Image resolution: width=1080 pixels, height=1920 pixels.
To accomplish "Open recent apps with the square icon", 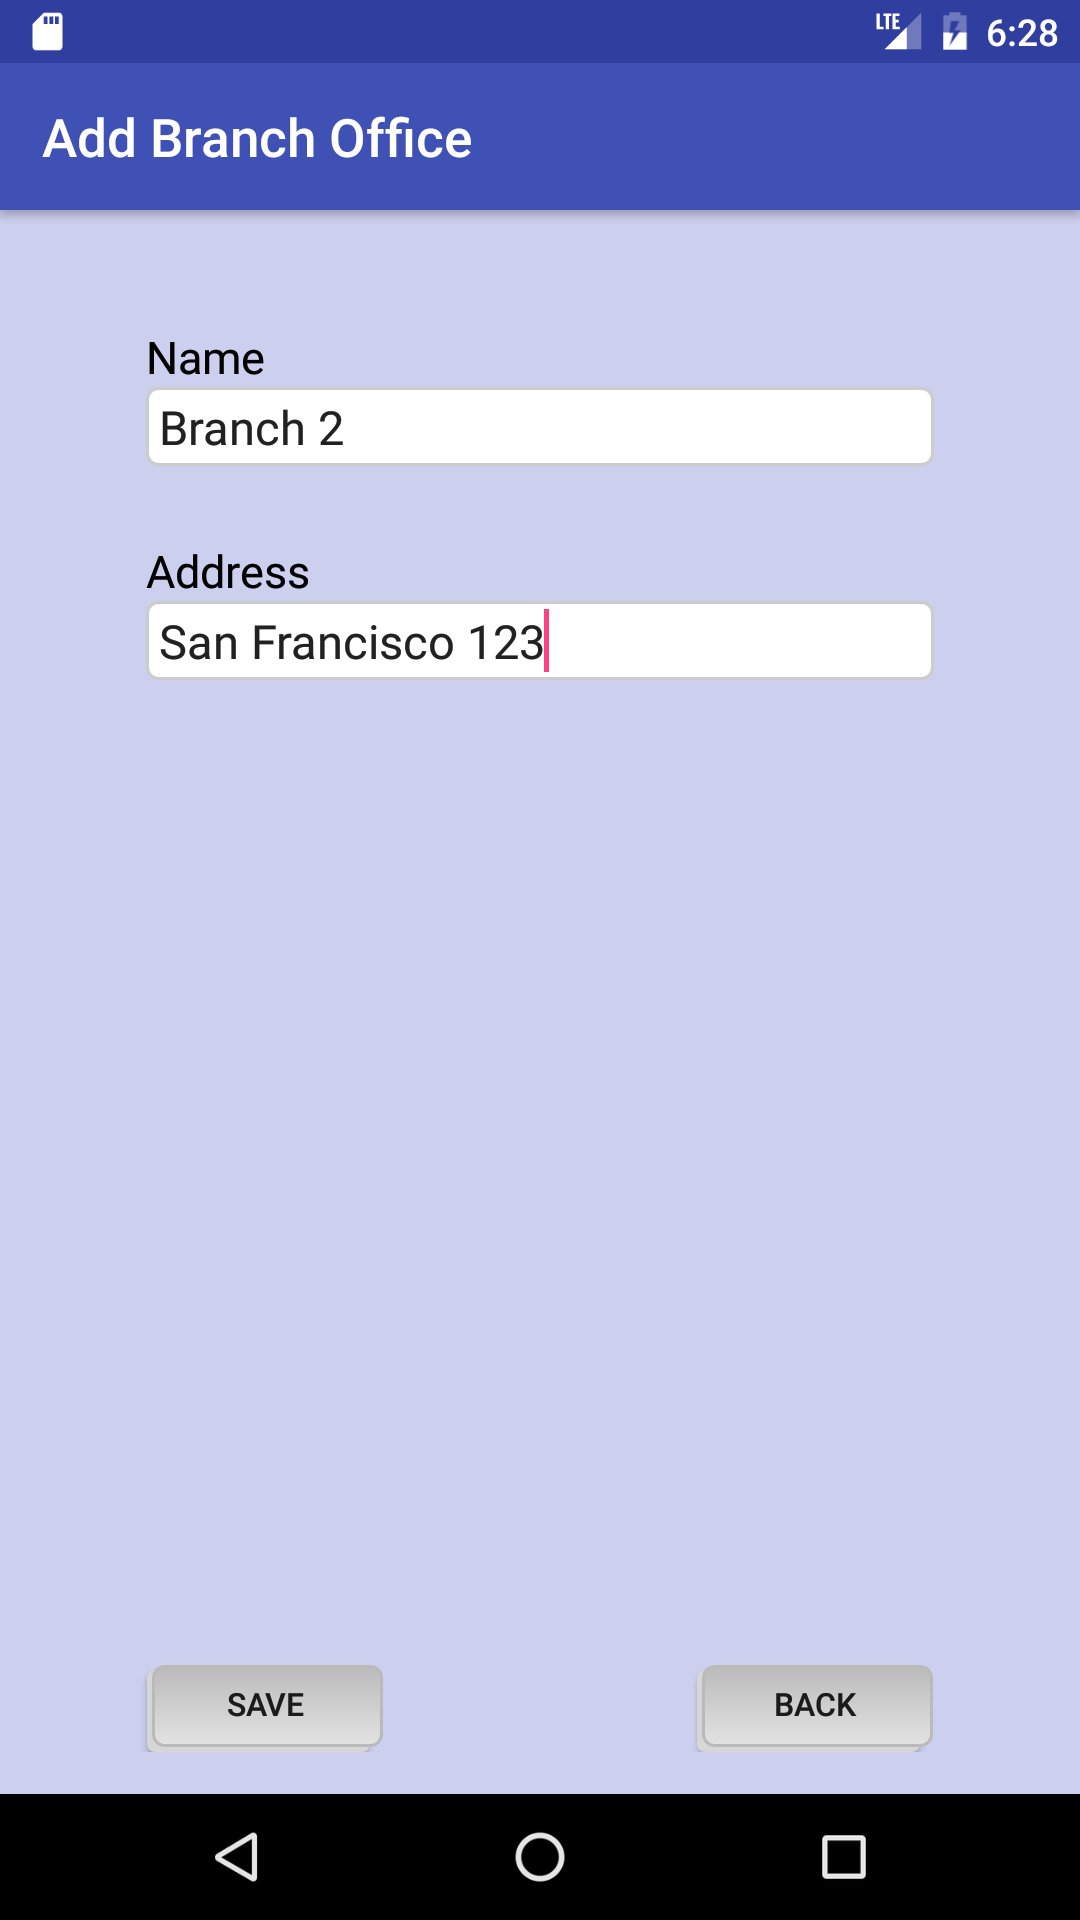I will pos(843,1857).
